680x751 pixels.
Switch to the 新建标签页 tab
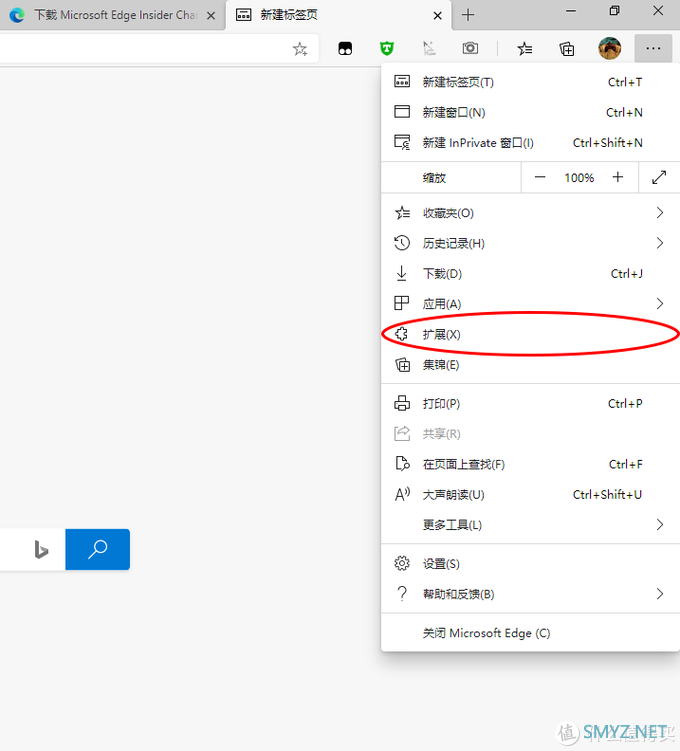(x=339, y=15)
